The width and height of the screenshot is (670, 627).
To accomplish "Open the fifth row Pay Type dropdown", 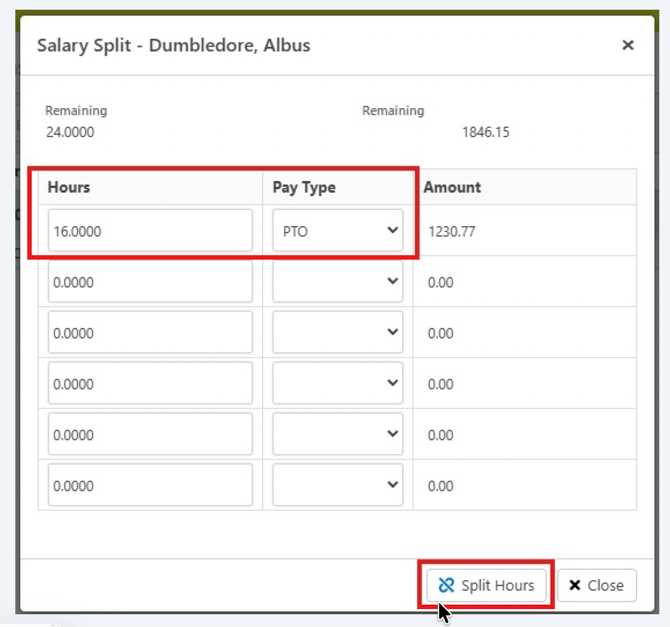I will [x=337, y=435].
